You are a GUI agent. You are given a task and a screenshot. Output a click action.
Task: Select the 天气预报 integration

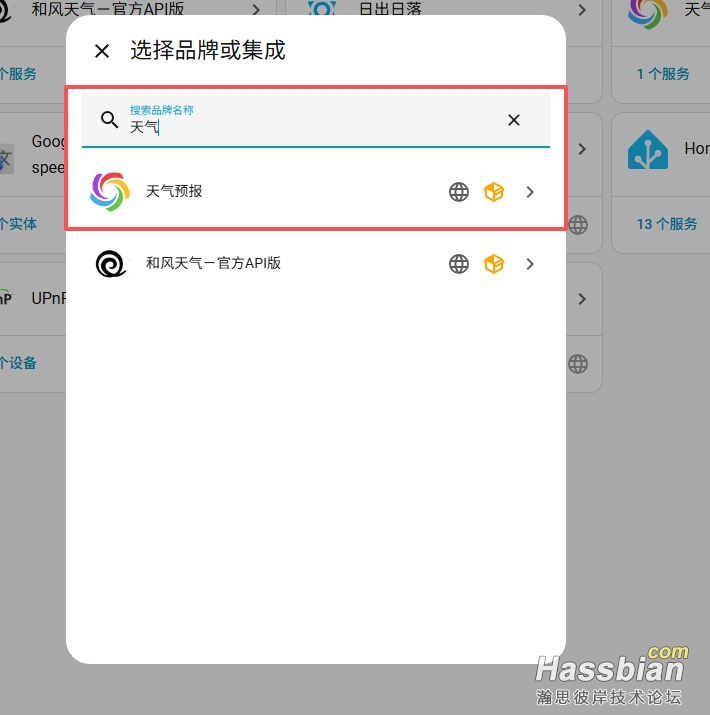316,192
